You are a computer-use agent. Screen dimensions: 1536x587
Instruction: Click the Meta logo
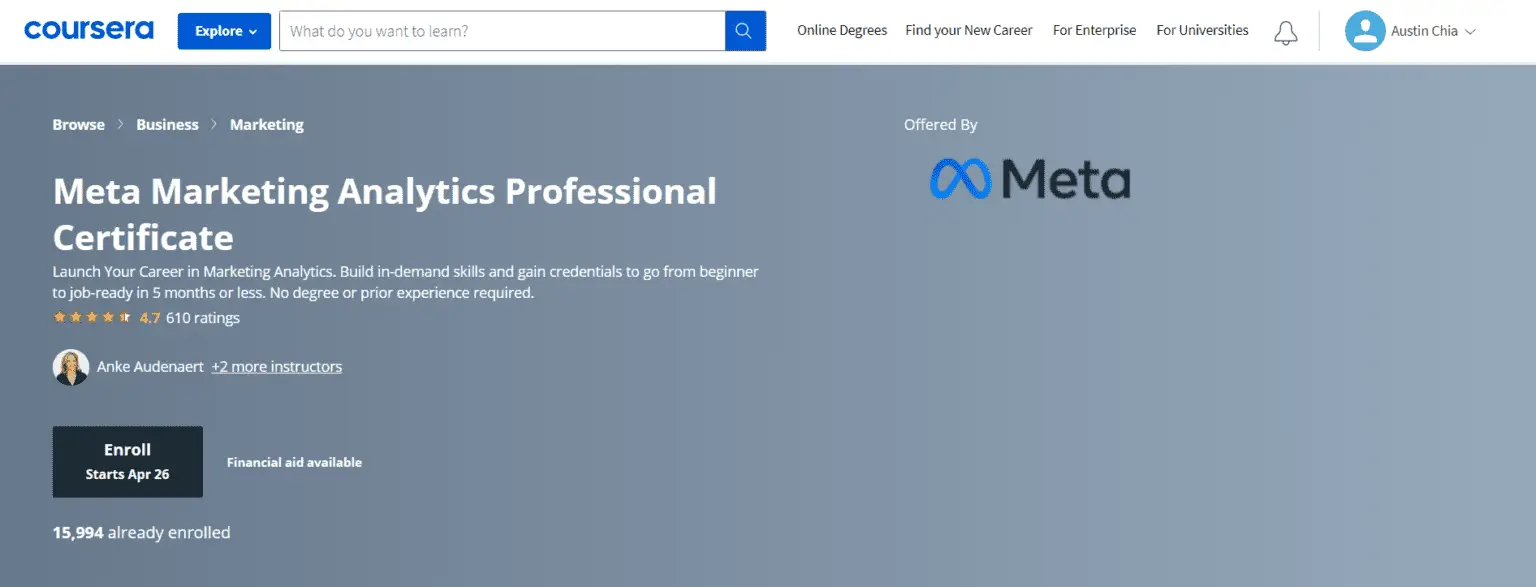(x=1030, y=179)
